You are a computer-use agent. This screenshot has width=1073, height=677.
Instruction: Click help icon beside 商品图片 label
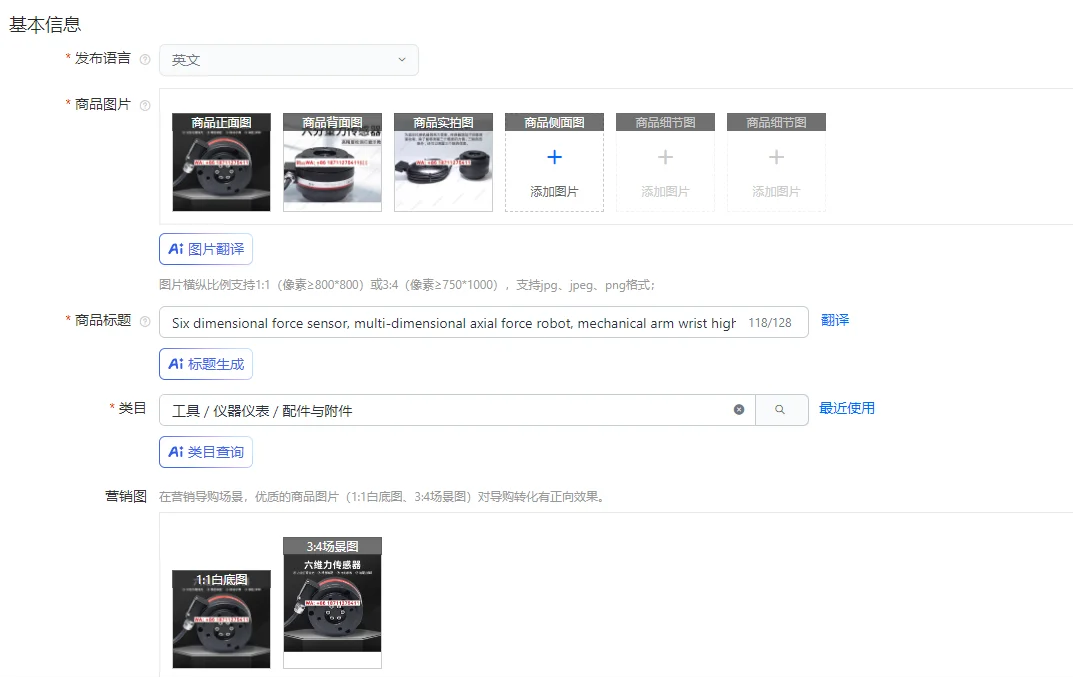145,105
